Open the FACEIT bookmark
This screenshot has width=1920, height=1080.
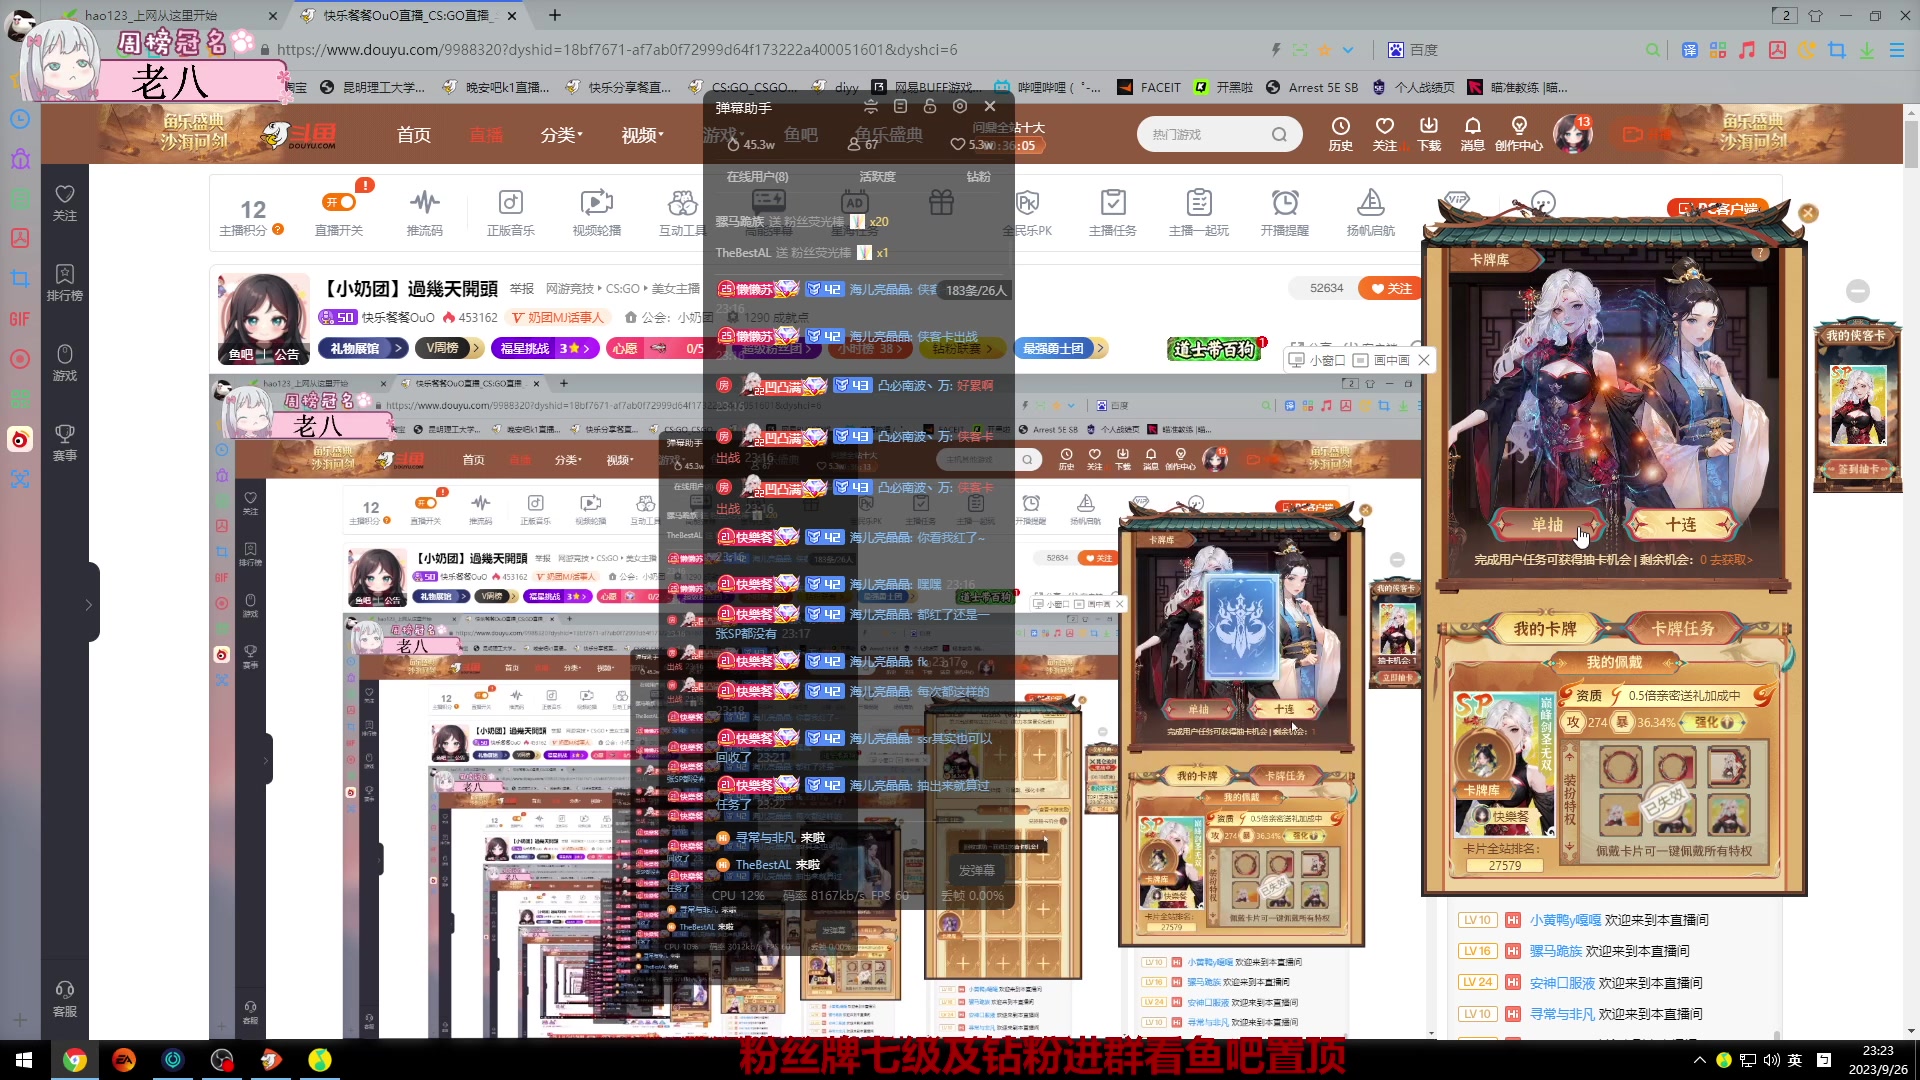coord(1149,87)
